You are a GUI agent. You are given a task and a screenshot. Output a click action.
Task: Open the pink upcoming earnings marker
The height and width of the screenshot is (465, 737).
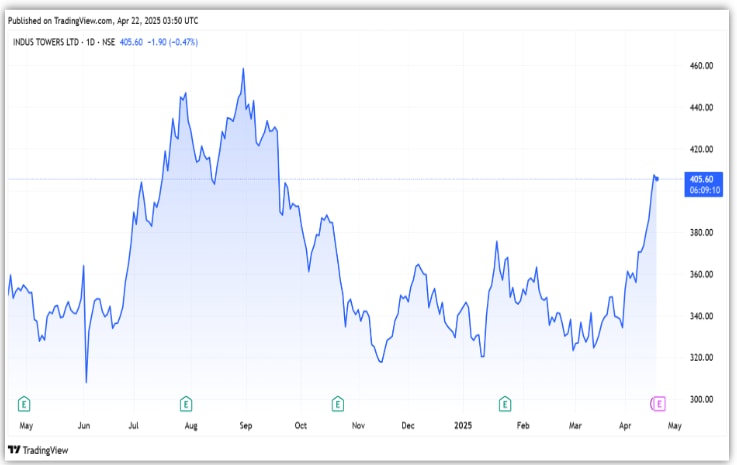pyautogui.click(x=658, y=403)
